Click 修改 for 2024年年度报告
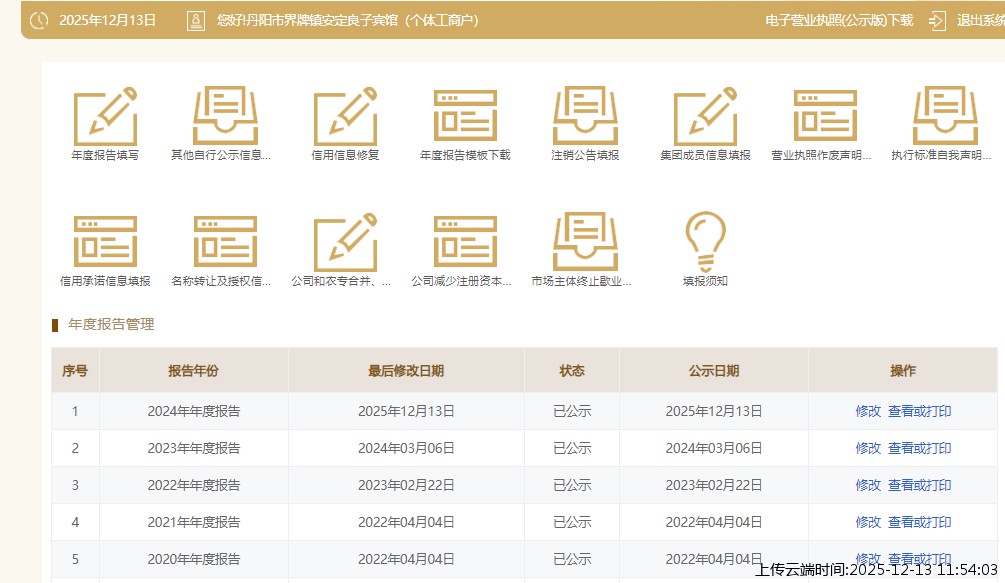Viewport: 1005px width, 583px height. (868, 411)
